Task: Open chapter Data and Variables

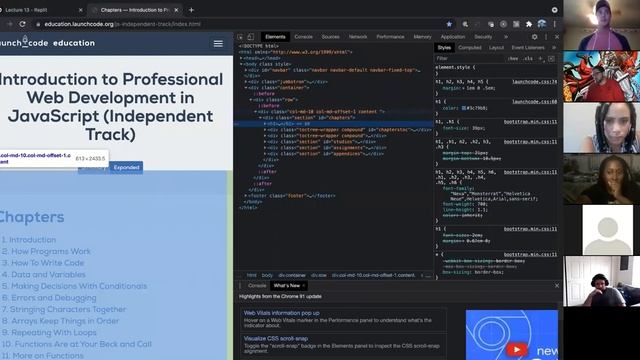Action: (x=48, y=275)
